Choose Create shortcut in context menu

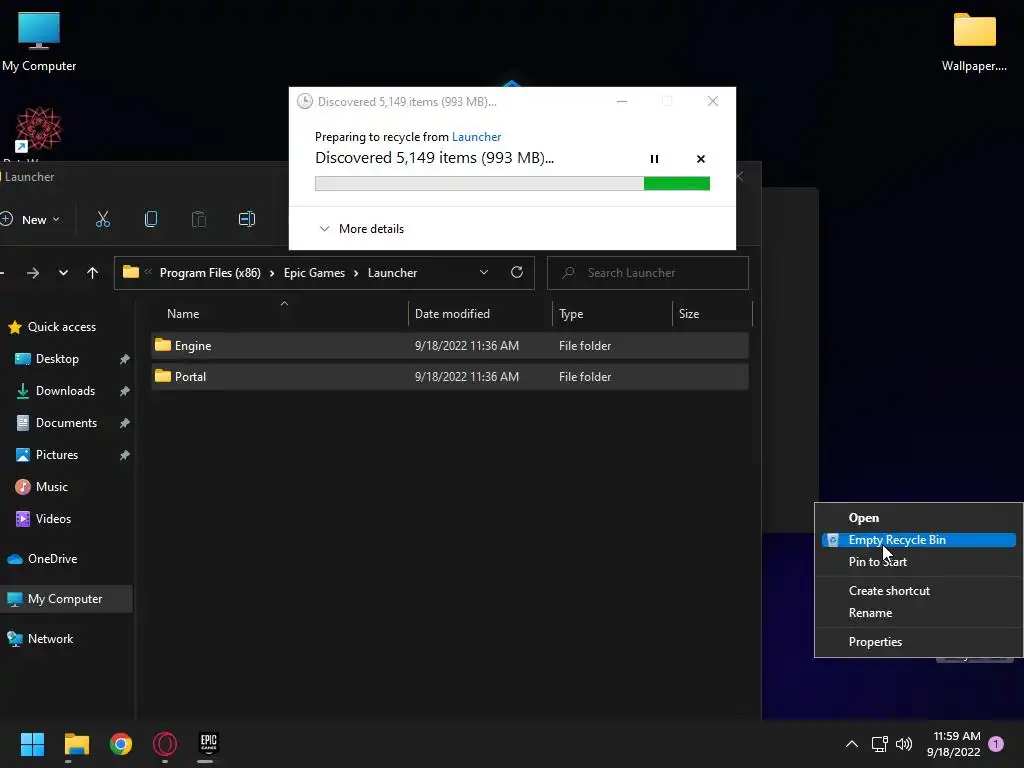[x=918, y=590]
